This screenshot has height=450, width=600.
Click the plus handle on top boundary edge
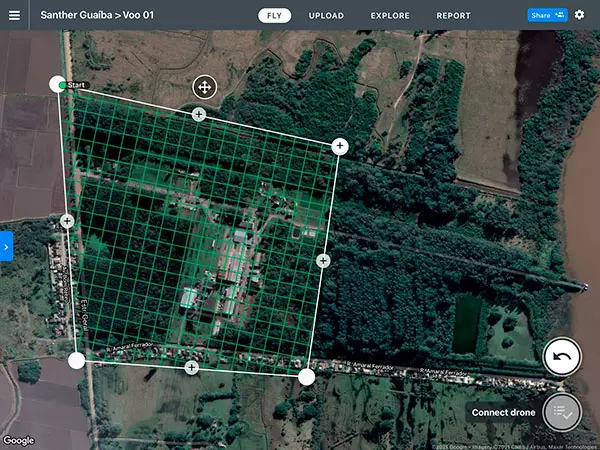pos(198,114)
